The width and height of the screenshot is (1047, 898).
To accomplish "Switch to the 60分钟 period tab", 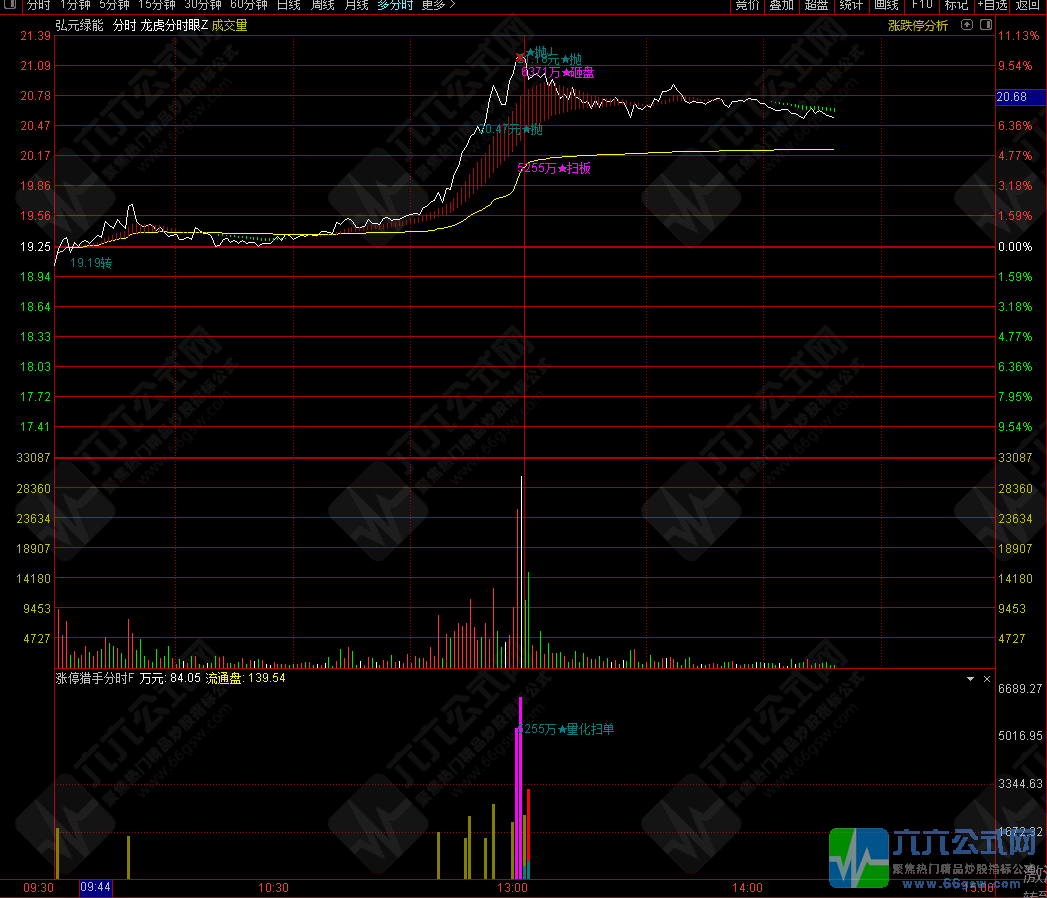I will 249,5.
